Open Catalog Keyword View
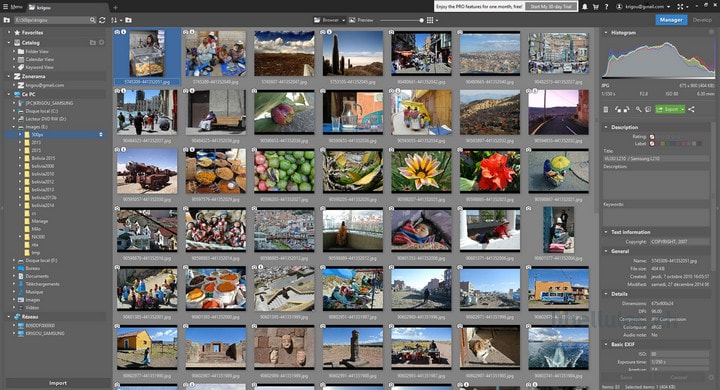The image size is (720, 390). tap(39, 67)
